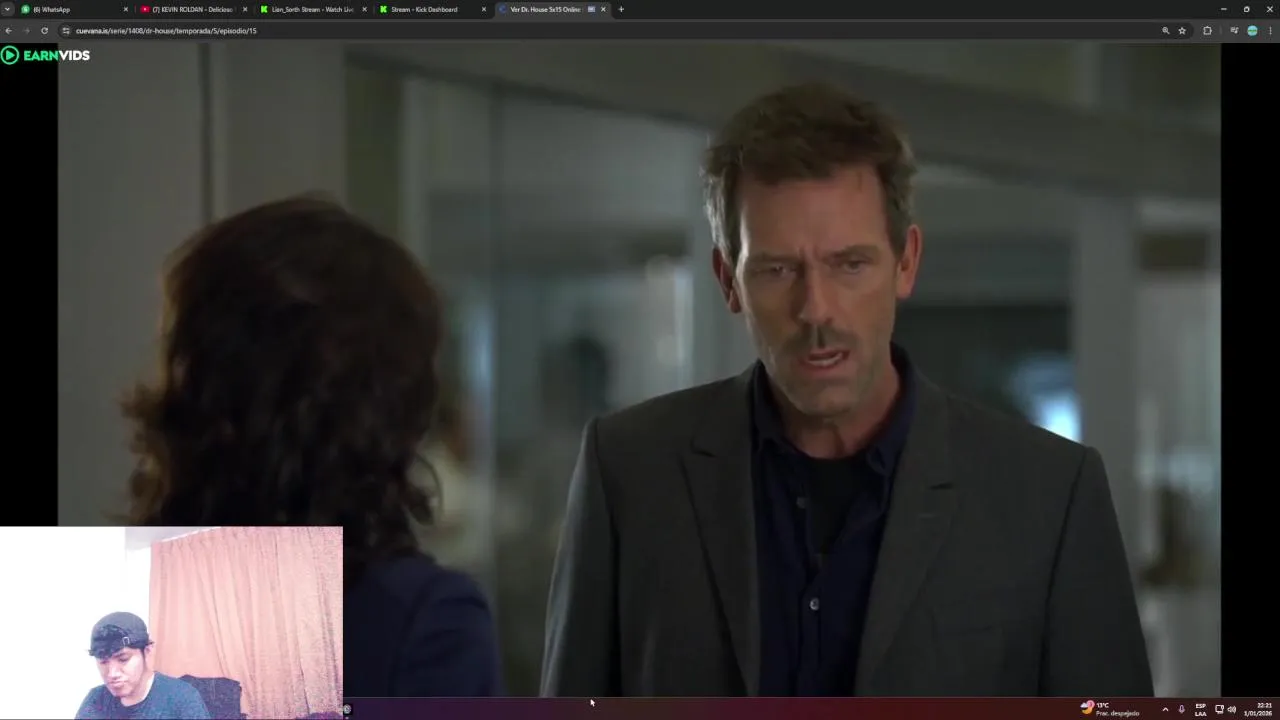This screenshot has height=720, width=1280.
Task: Change the ESP LAA keyboard language
Action: (1201, 709)
